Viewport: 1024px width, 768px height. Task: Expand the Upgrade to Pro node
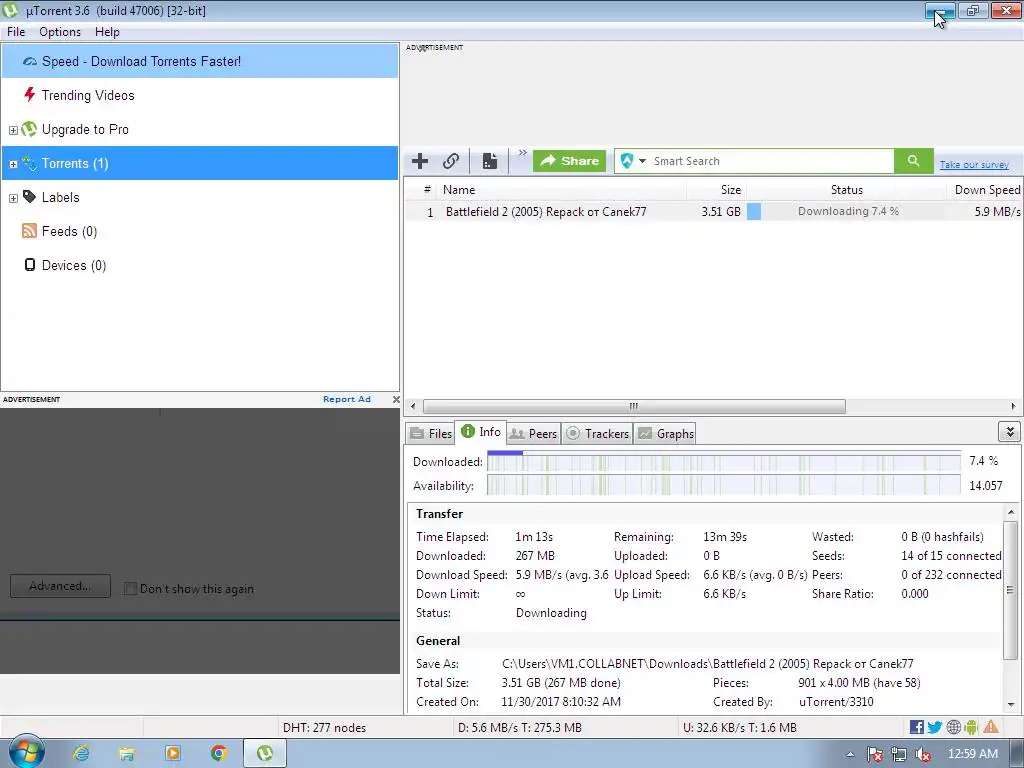click(13, 130)
